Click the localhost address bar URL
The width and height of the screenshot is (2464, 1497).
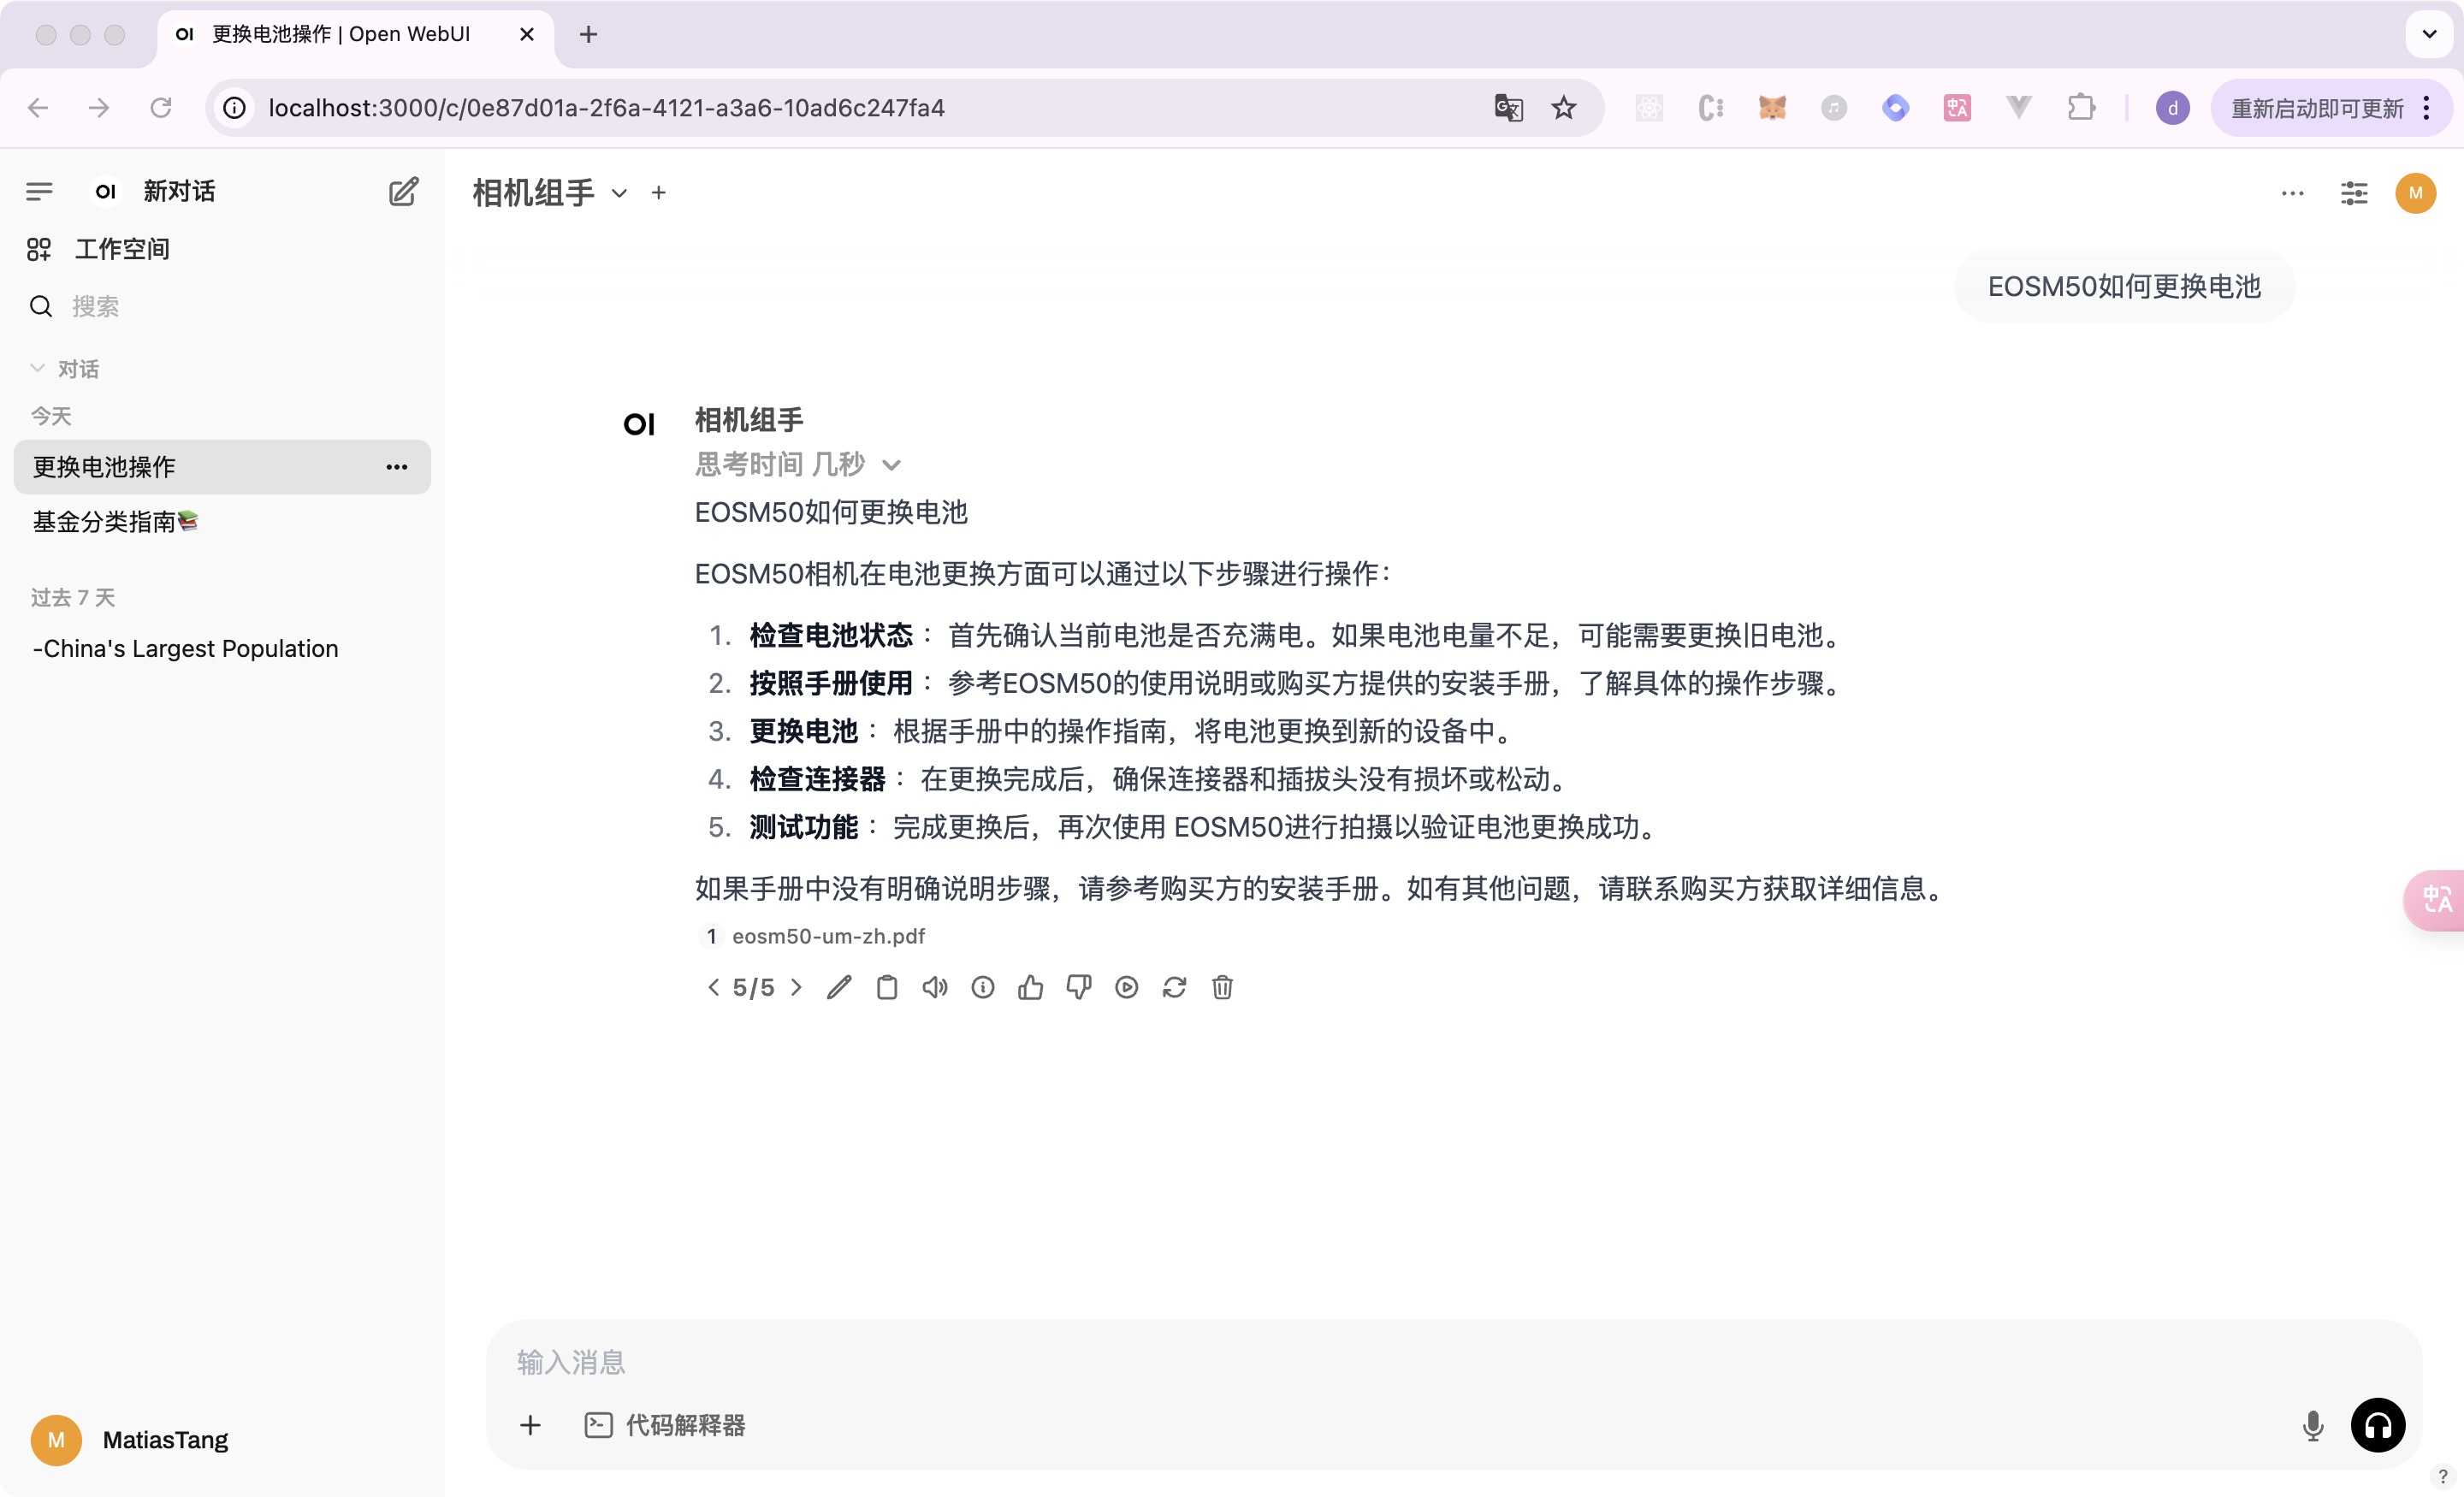pyautogui.click(x=606, y=108)
